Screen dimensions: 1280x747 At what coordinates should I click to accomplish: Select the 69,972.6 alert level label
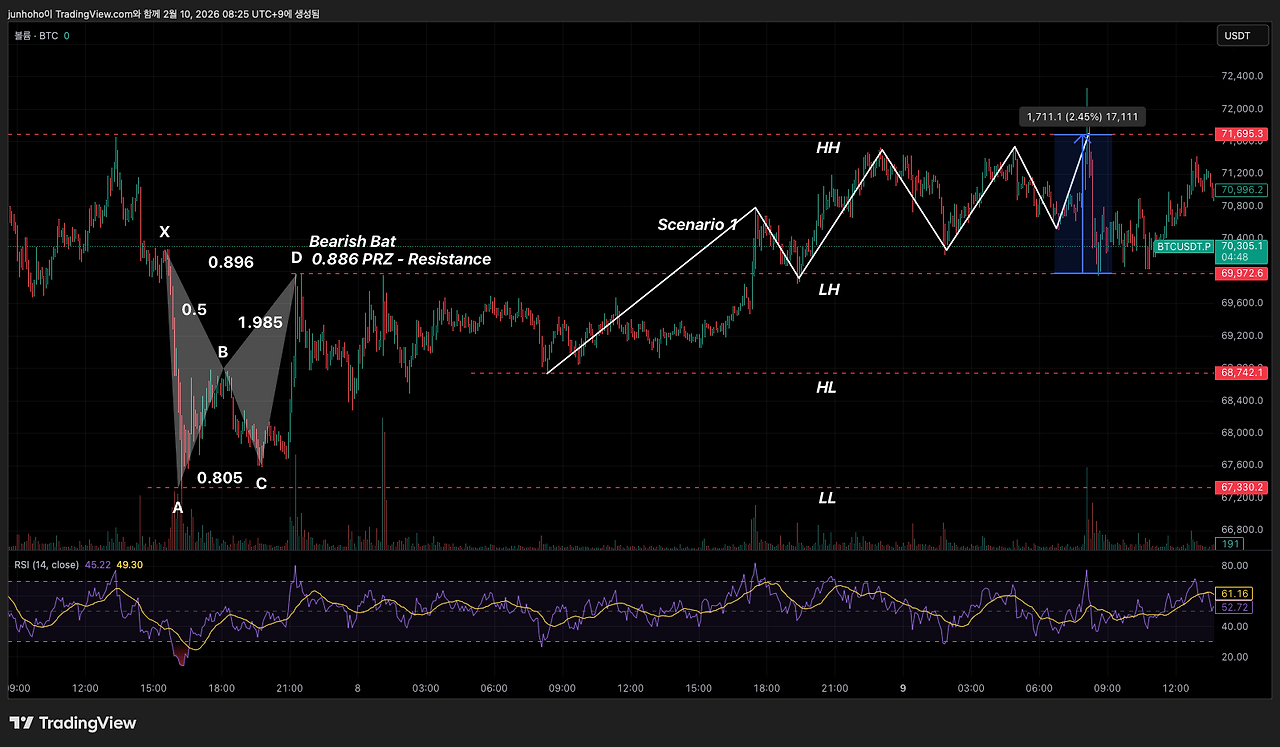(1241, 273)
